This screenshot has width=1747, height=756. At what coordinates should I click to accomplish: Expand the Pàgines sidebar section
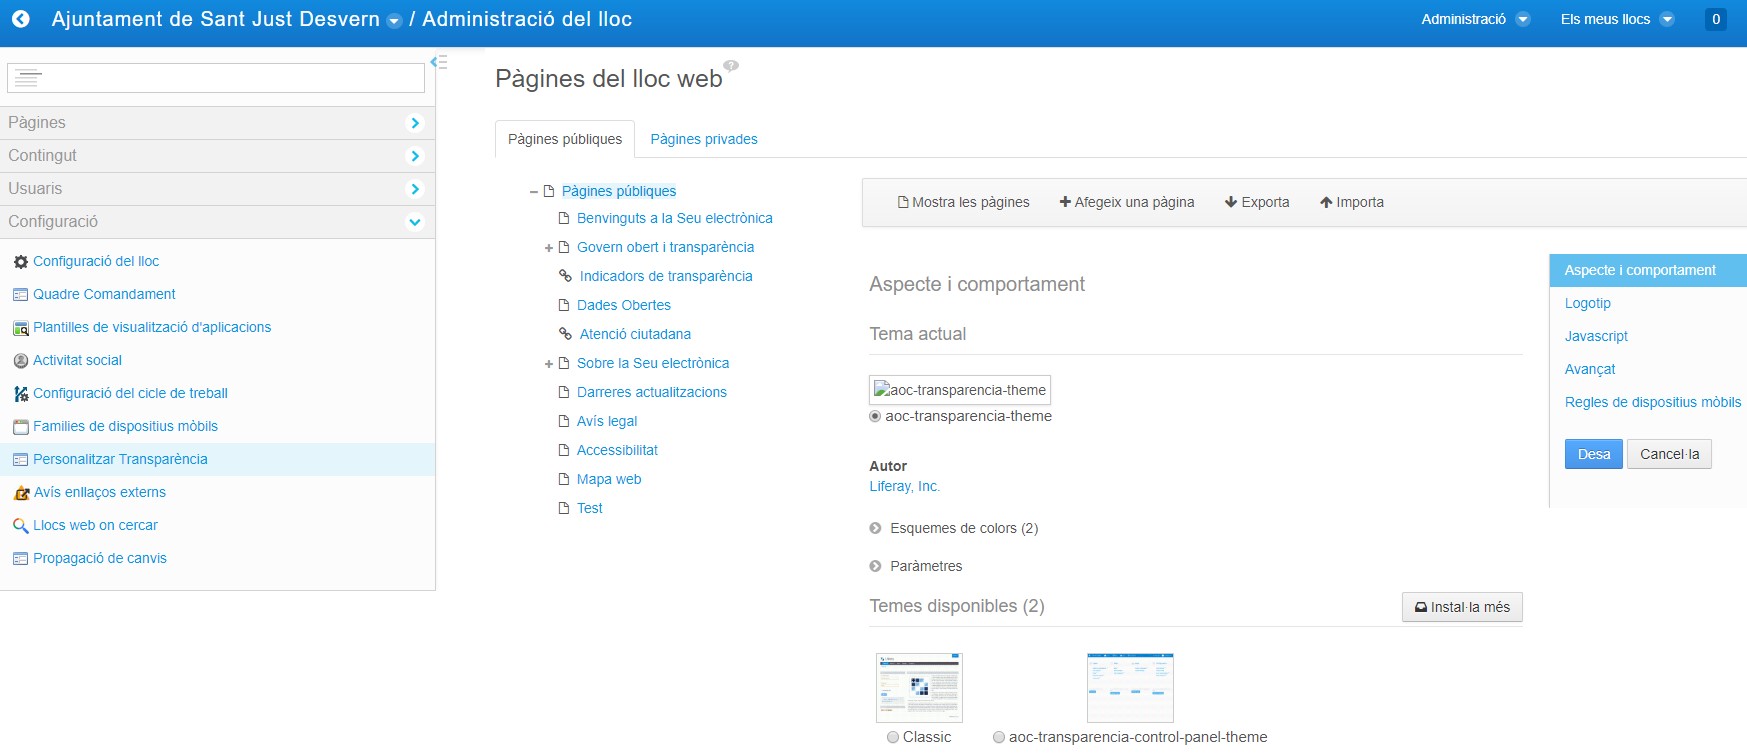(x=415, y=123)
